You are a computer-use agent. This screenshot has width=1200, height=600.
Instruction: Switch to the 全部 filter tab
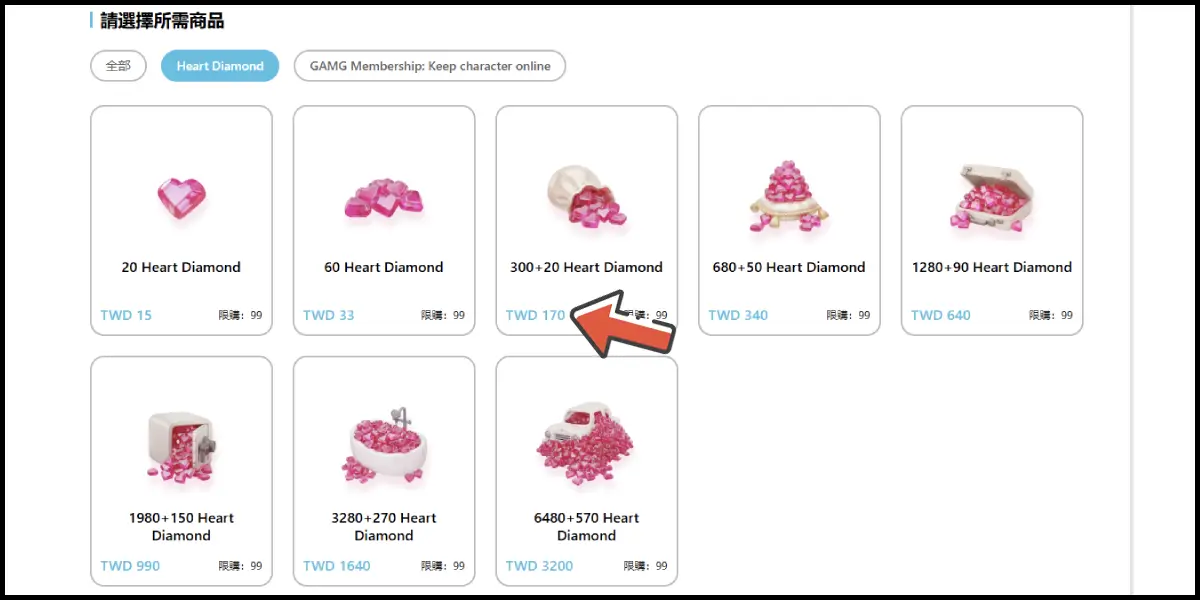[118, 66]
